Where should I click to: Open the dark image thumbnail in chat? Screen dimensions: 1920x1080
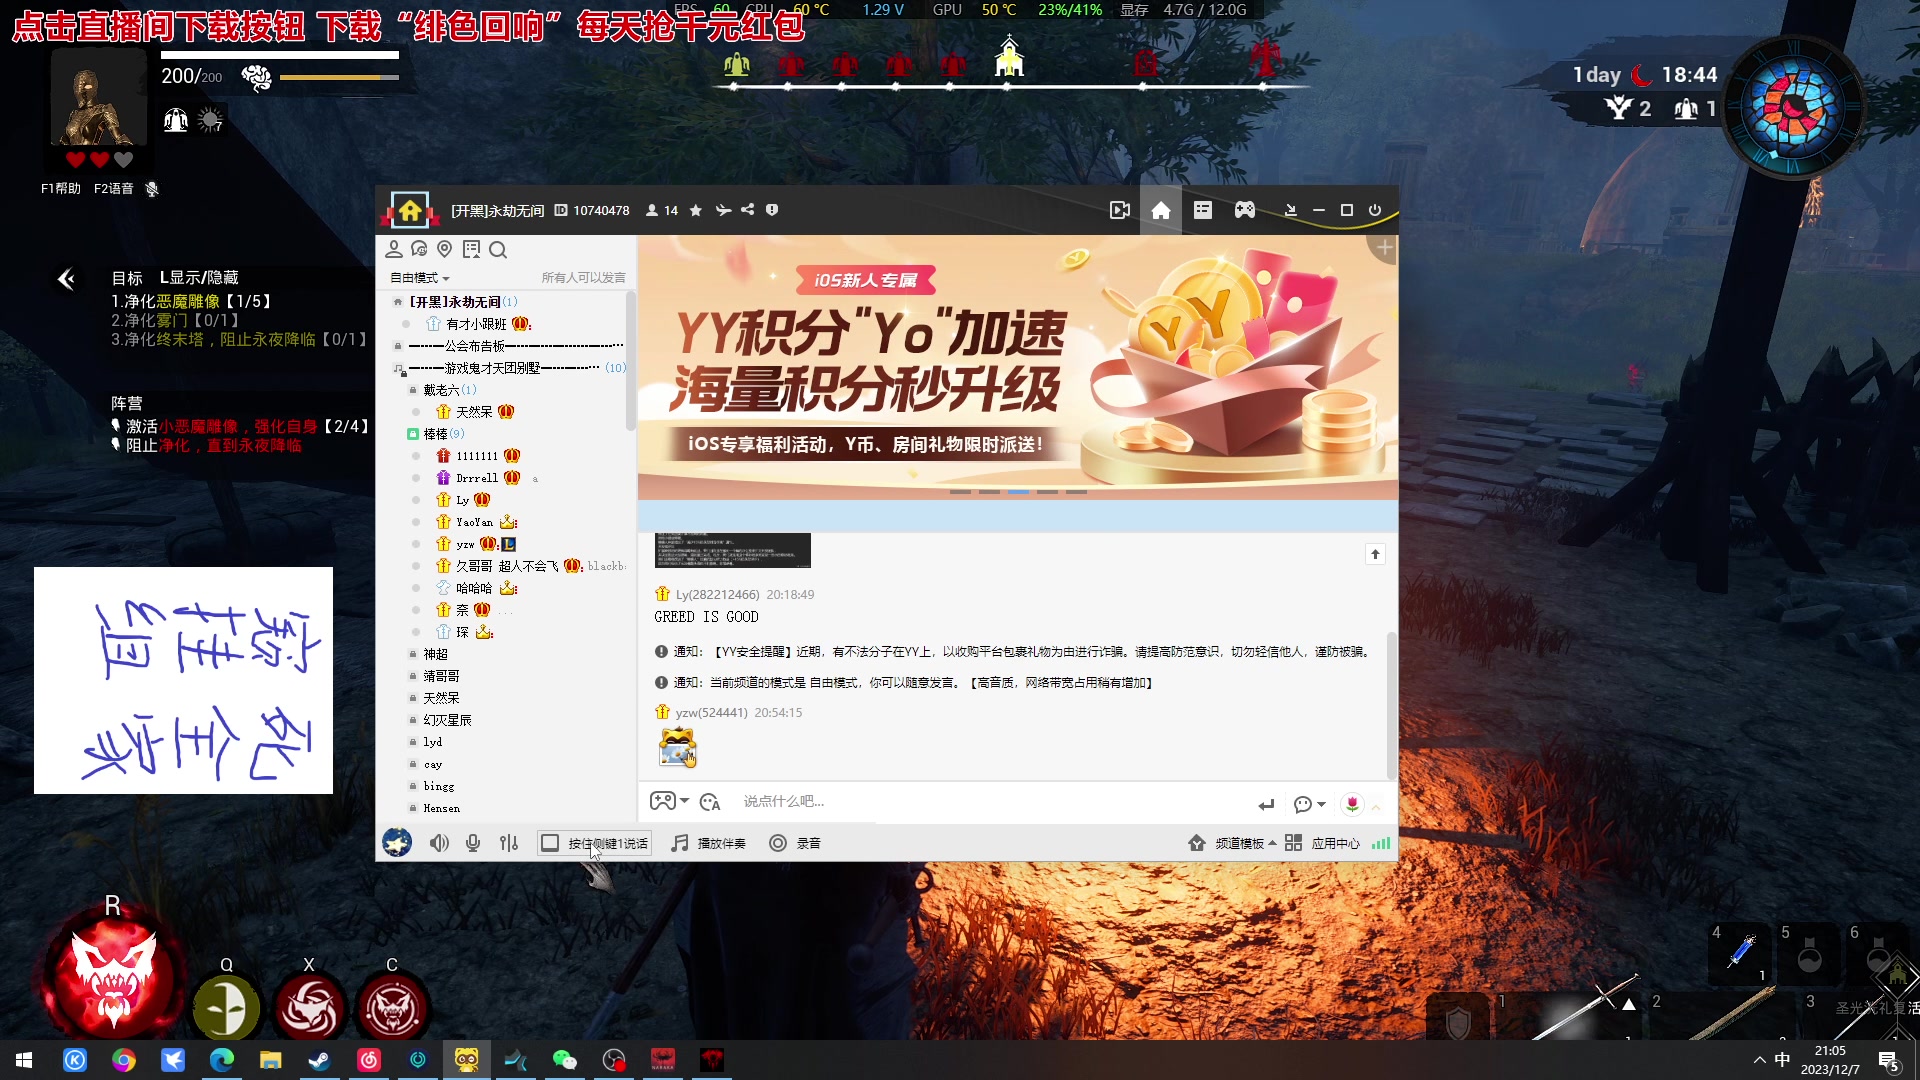[x=732, y=550]
